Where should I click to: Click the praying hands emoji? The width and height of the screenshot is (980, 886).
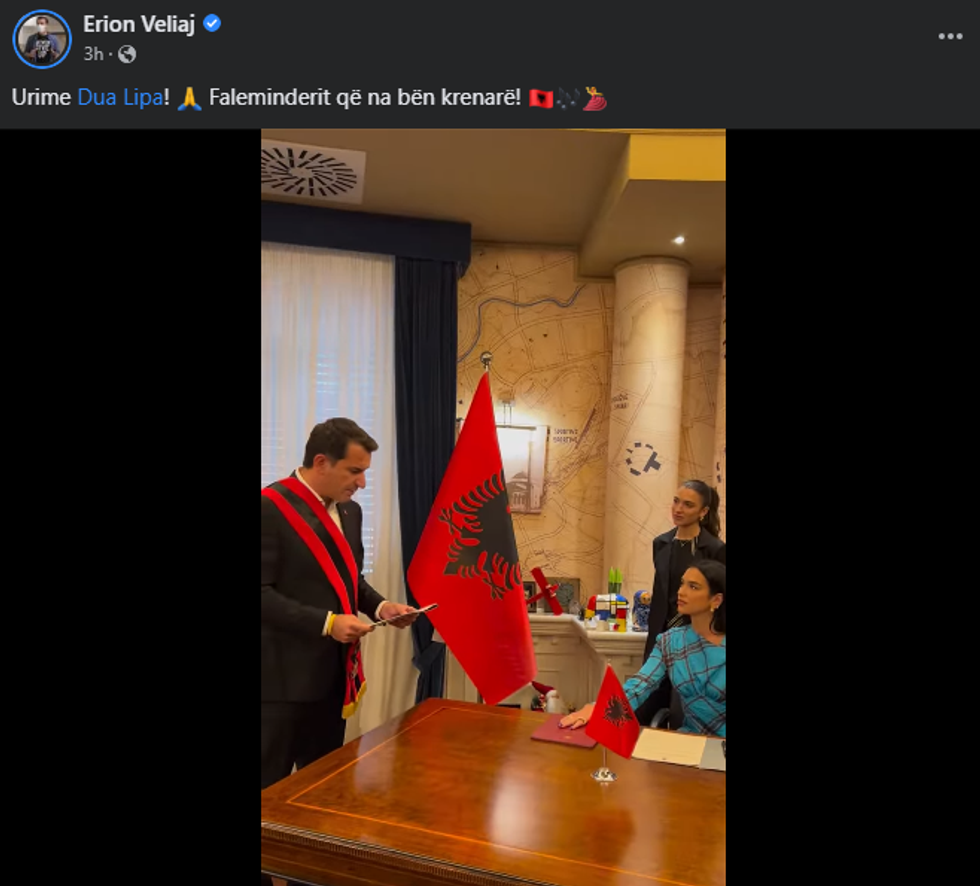click(x=189, y=98)
